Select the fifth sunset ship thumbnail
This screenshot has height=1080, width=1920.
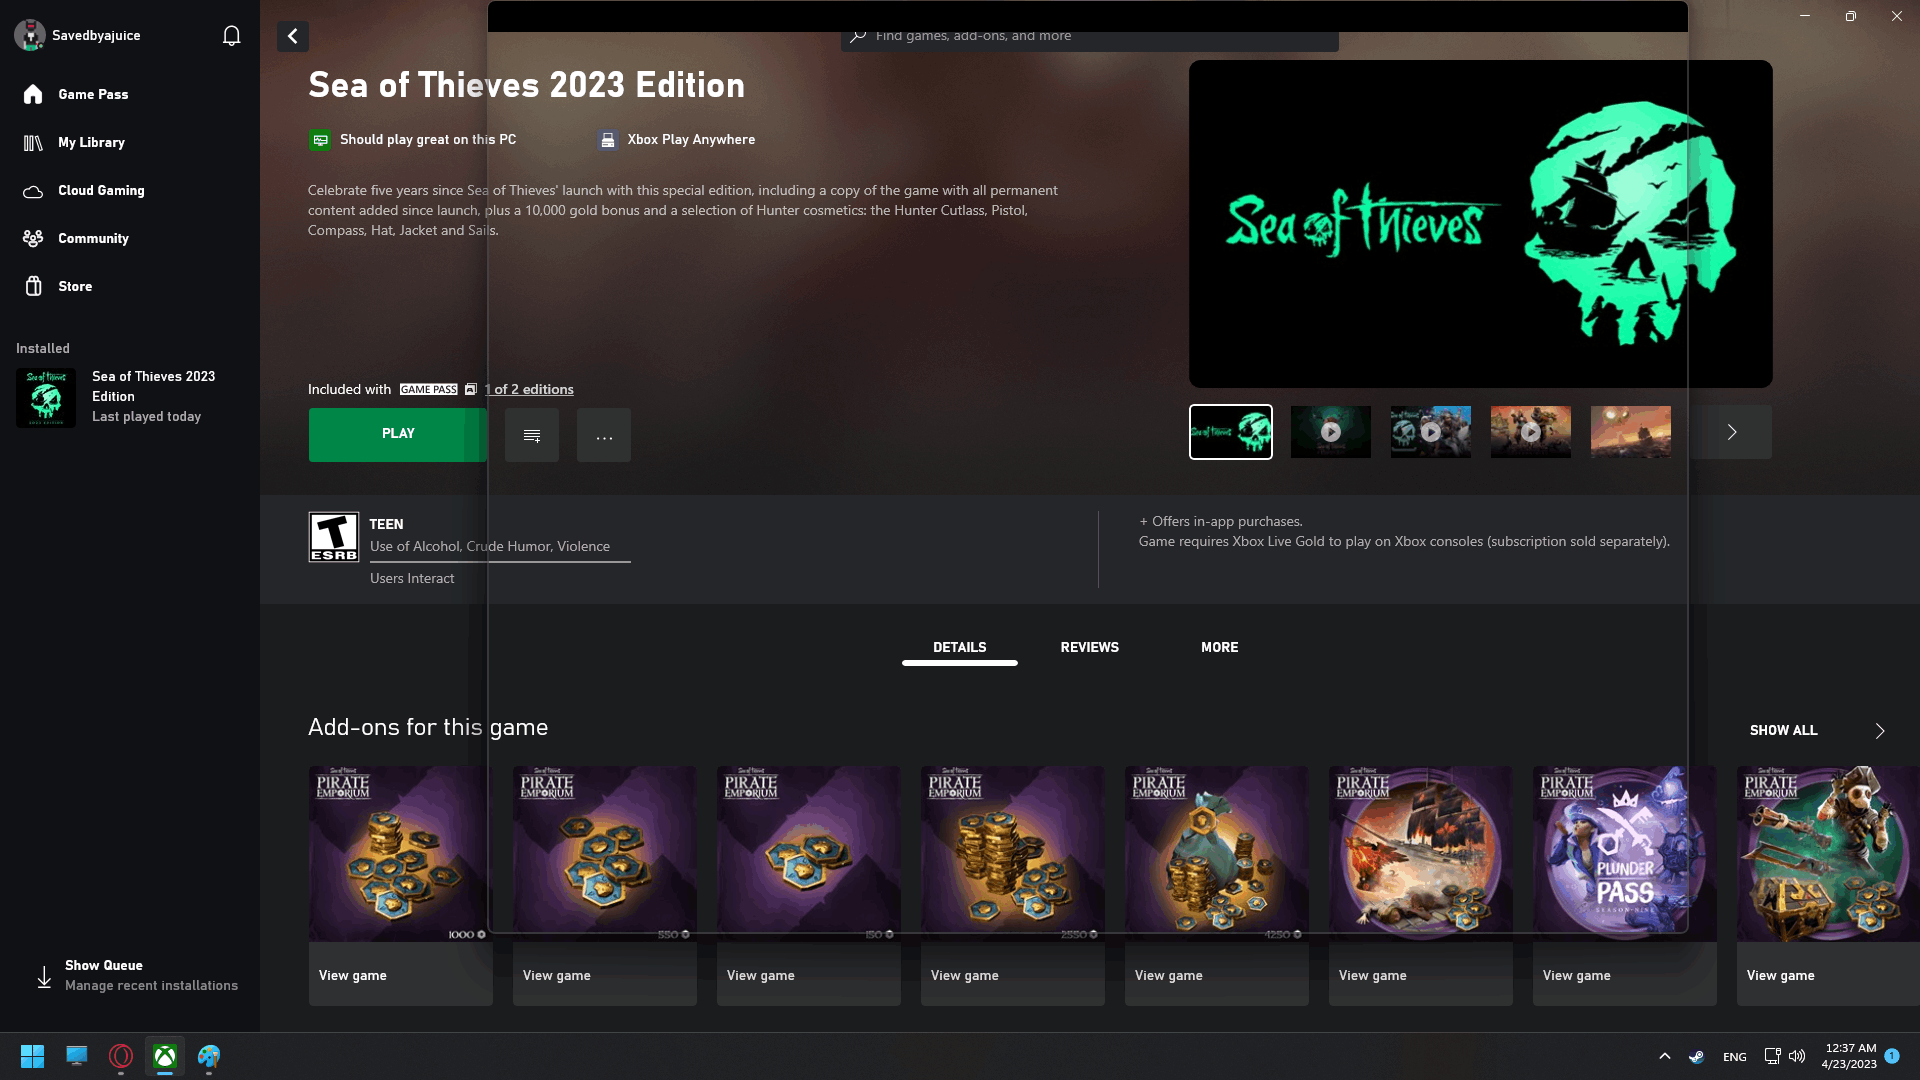tap(1631, 432)
